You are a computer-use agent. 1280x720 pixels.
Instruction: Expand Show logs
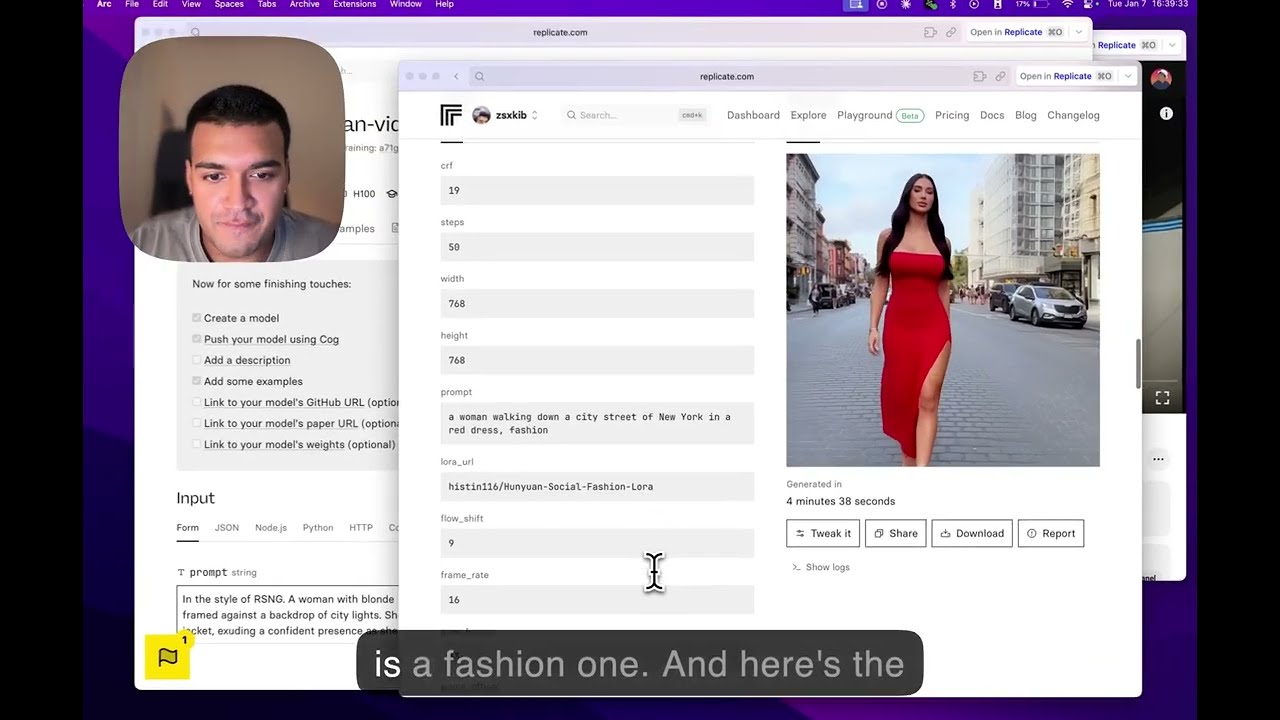820,567
